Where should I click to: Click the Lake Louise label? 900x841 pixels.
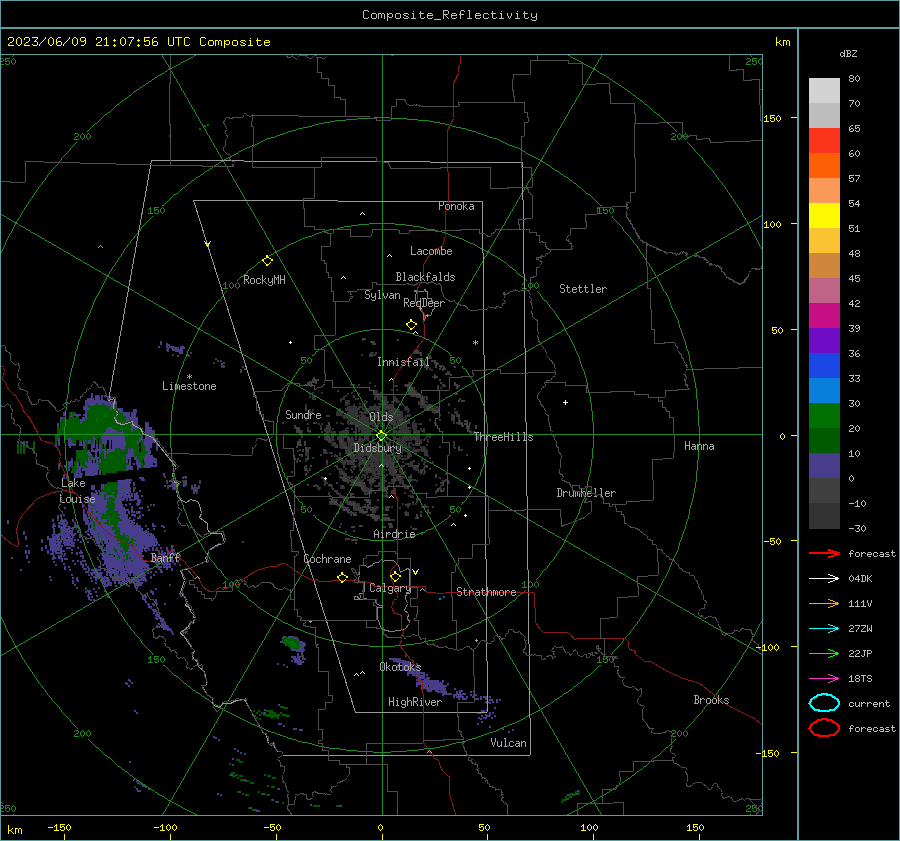[x=78, y=491]
